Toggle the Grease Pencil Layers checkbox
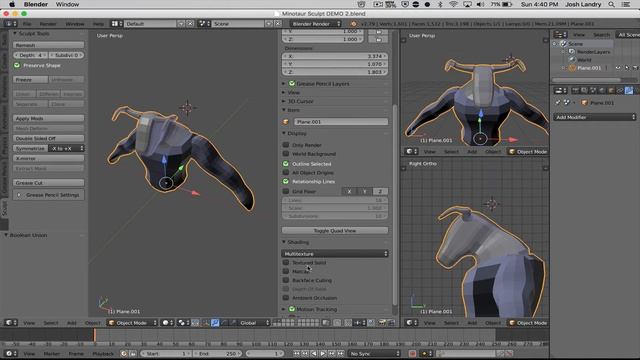 click(x=292, y=83)
